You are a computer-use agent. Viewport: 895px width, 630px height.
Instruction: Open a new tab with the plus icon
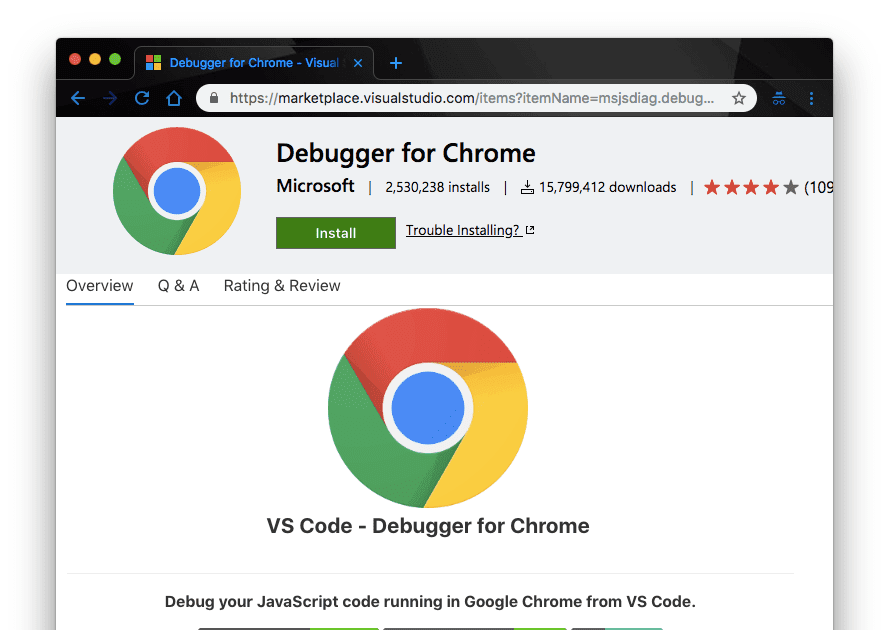(396, 63)
